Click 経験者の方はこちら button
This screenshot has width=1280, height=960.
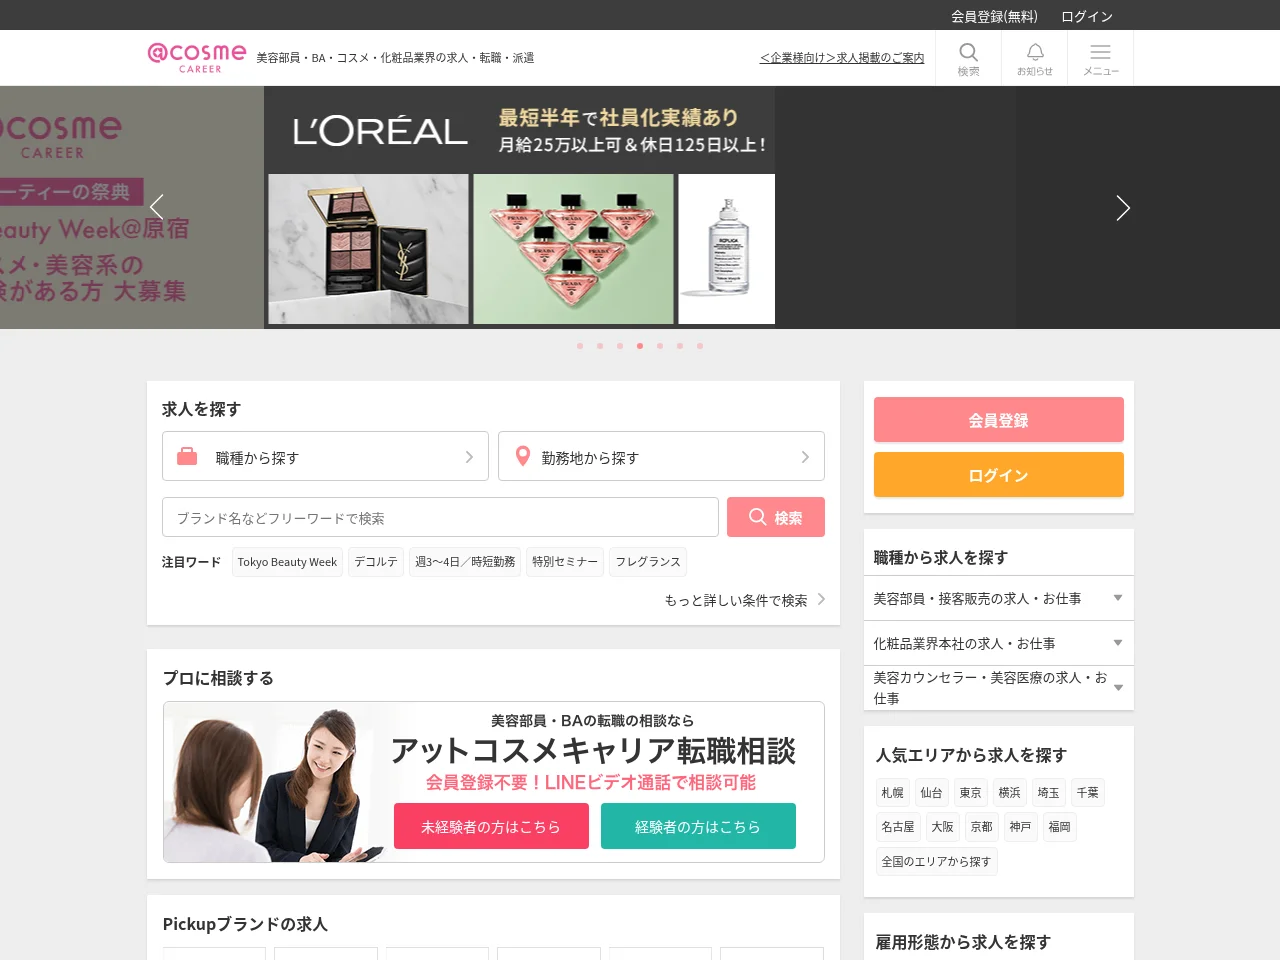[698, 826]
